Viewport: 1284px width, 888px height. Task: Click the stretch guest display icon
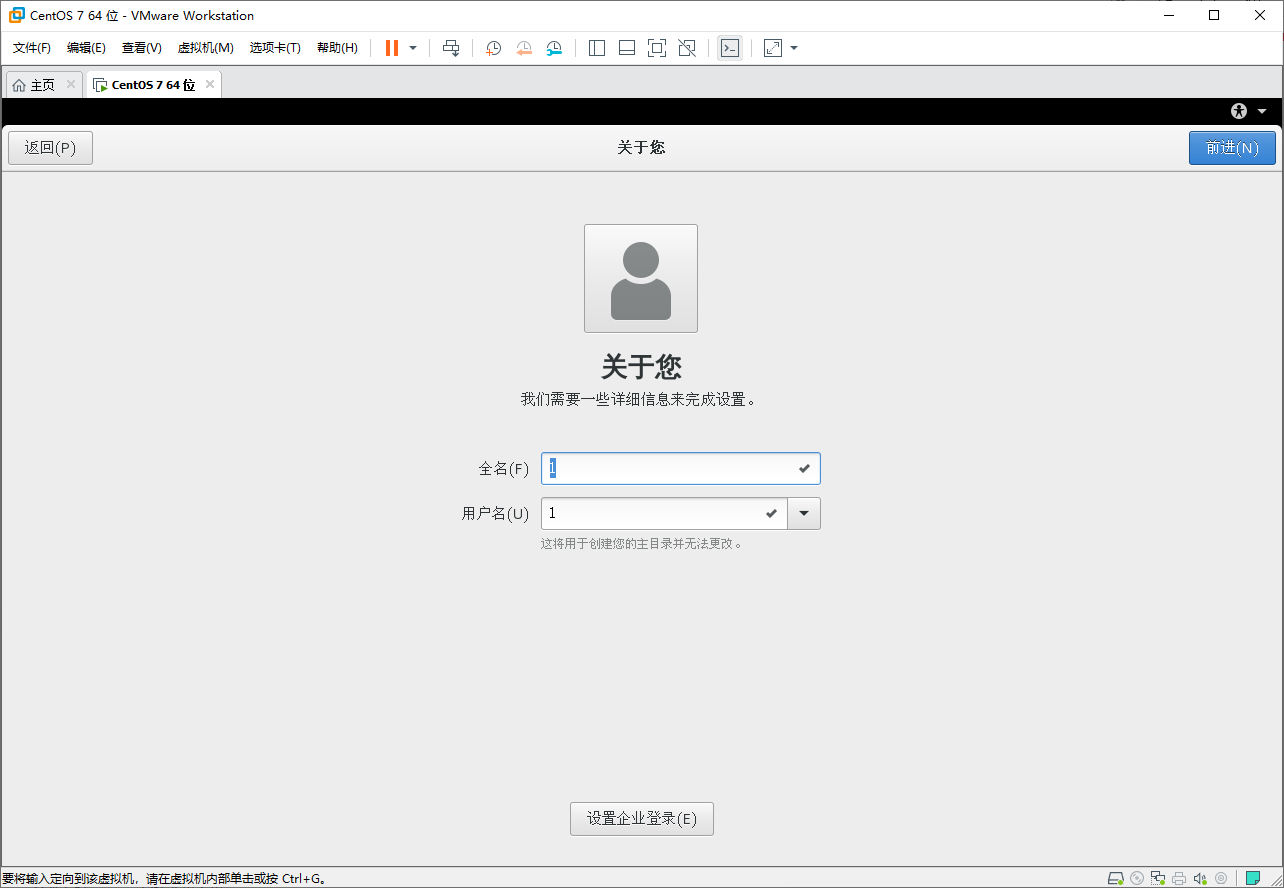pos(773,48)
